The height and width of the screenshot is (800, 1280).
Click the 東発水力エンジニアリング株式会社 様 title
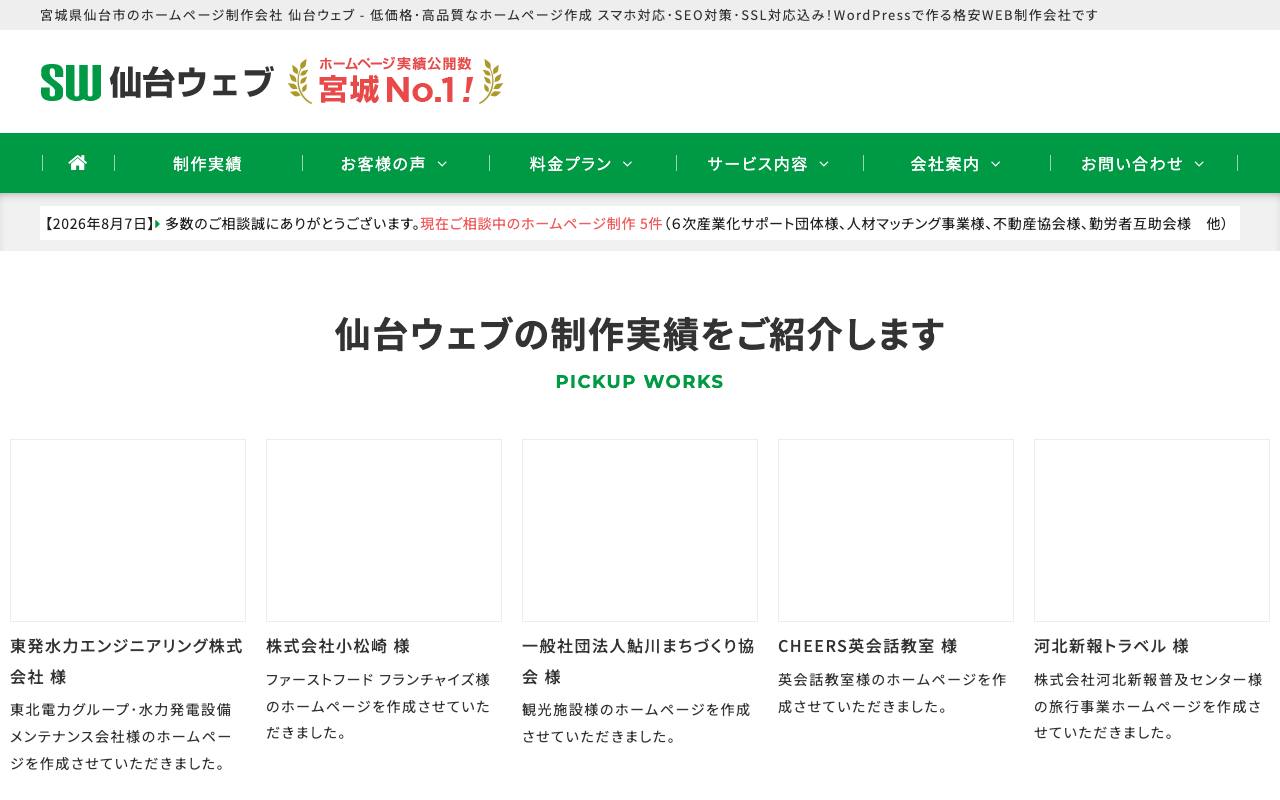(127, 661)
